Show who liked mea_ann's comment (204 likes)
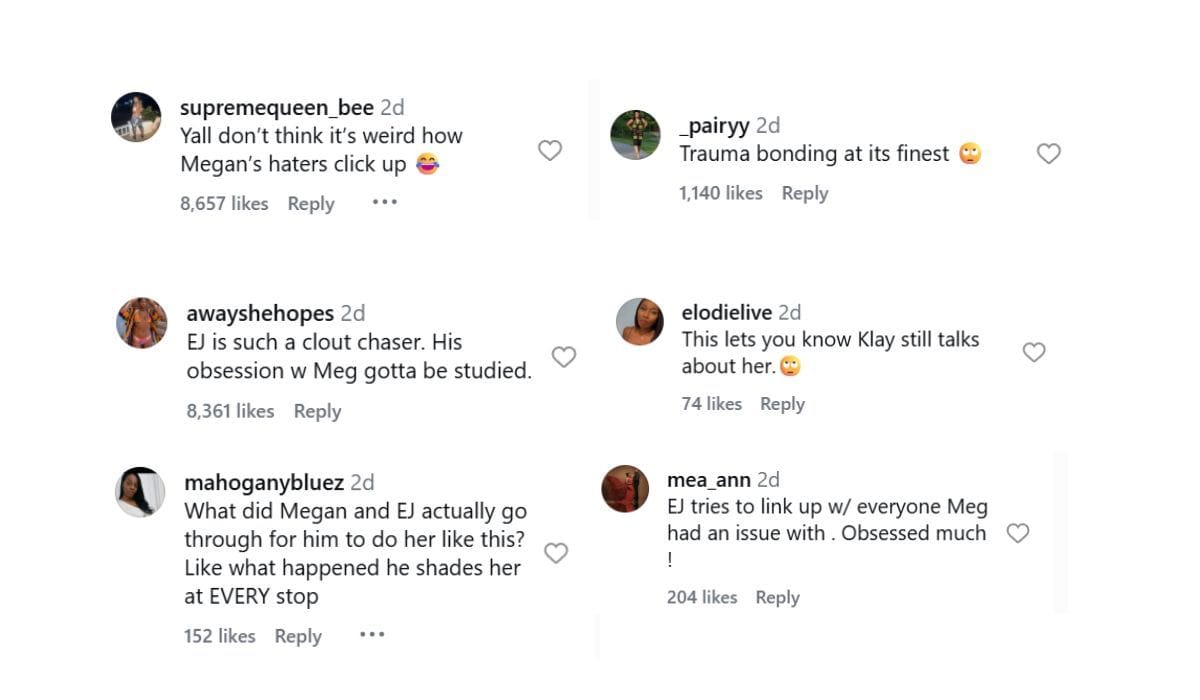The width and height of the screenshot is (1200, 700). coord(702,597)
